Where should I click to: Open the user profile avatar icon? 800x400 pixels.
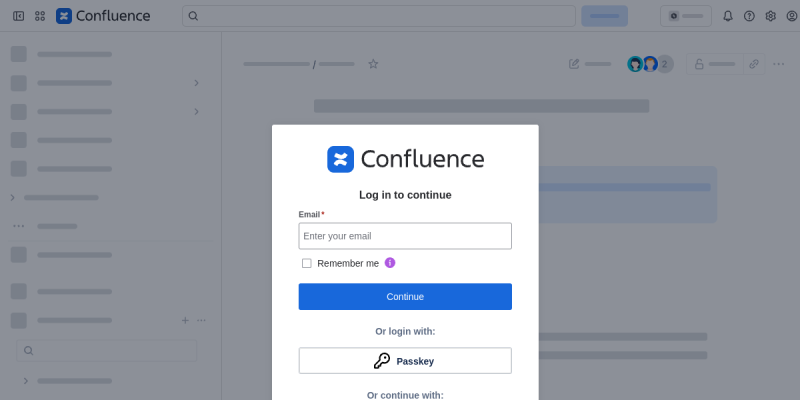pos(792,16)
